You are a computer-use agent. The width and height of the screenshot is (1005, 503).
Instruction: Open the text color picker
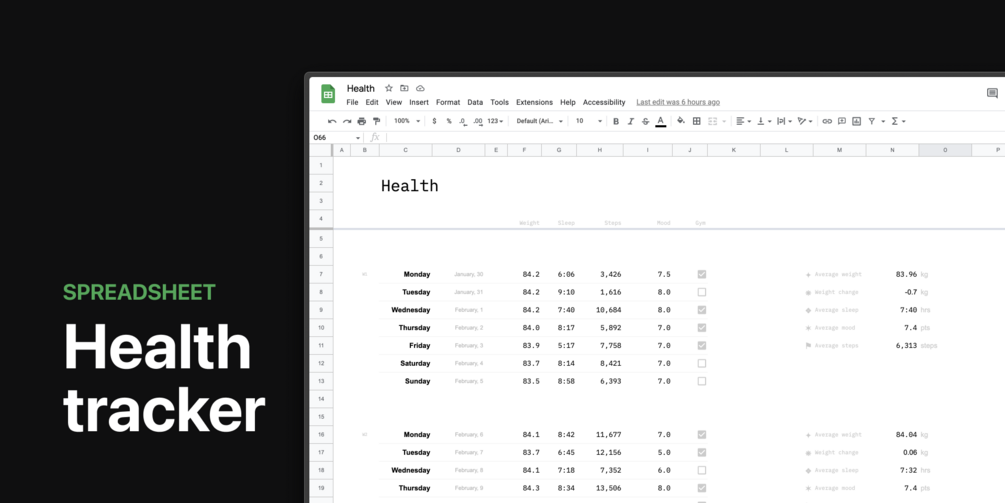coord(661,121)
